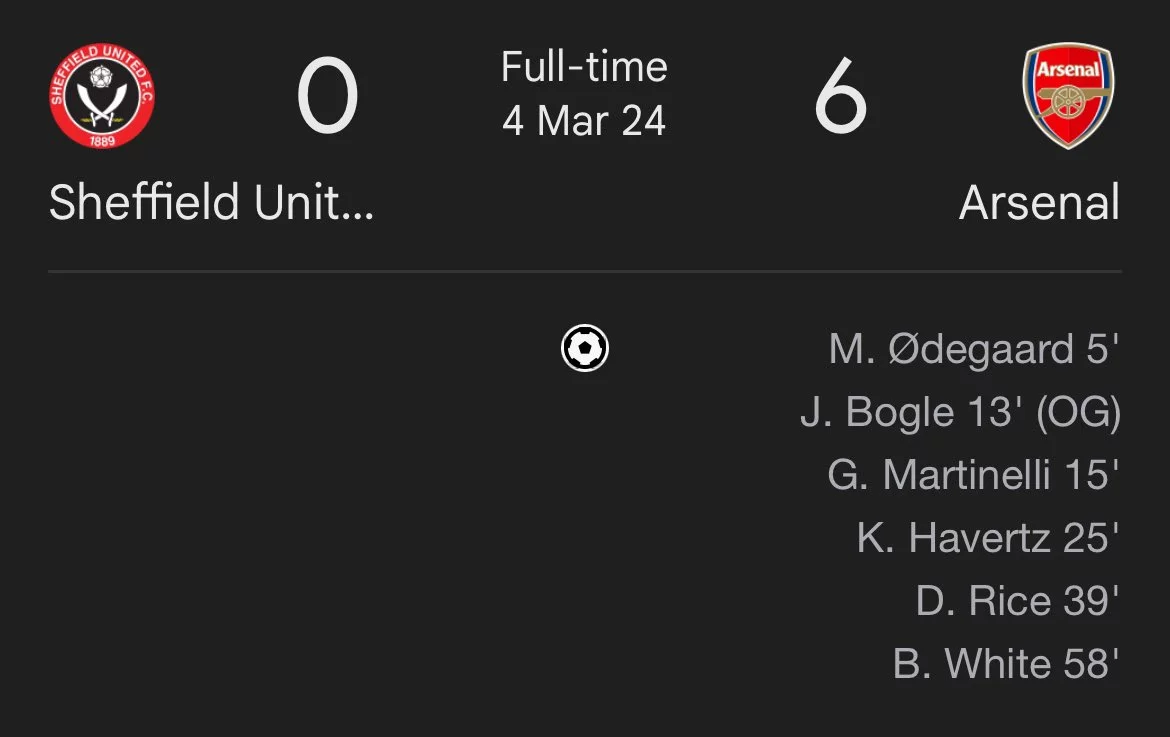
Task: Click the Full-time match status label
Action: [584, 66]
